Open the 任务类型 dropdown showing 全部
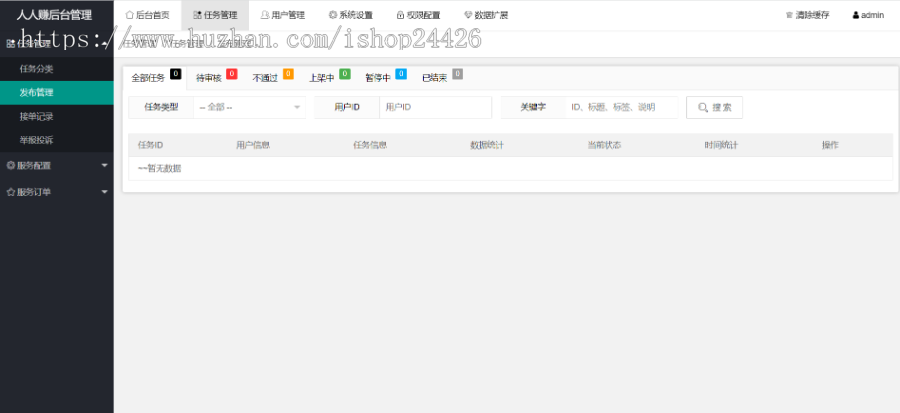This screenshot has width=900, height=413. [250, 107]
